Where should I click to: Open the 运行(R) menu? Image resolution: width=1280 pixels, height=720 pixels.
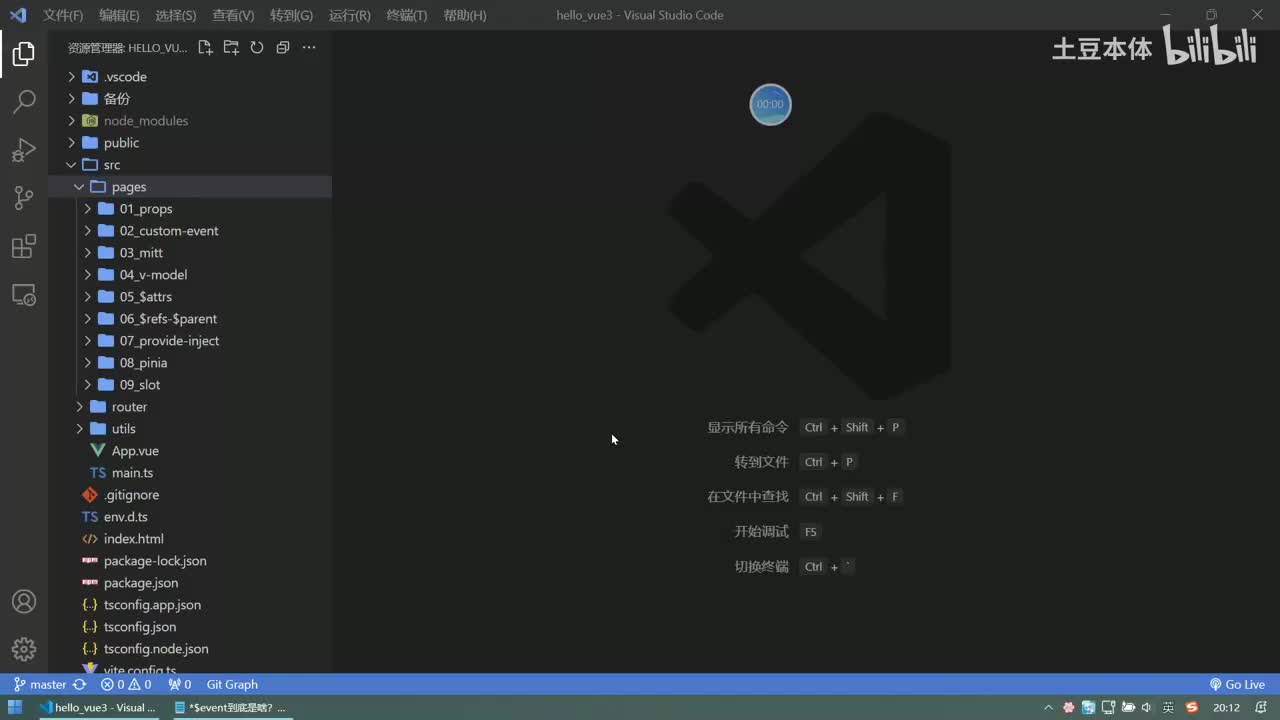pos(349,15)
